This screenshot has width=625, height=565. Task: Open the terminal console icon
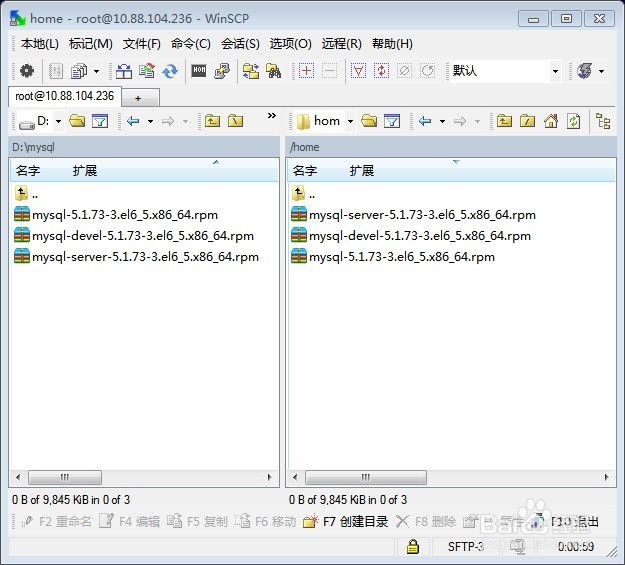point(199,71)
